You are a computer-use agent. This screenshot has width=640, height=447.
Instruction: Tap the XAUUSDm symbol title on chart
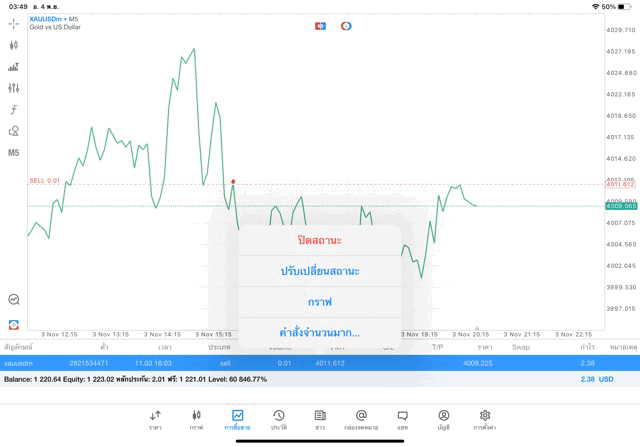pos(45,18)
